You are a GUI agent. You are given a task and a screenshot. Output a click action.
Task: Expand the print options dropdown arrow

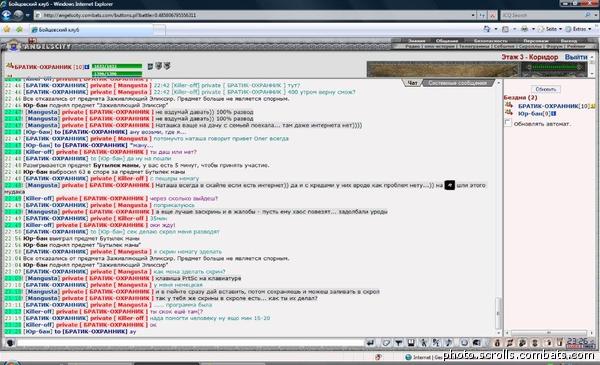(533, 29)
